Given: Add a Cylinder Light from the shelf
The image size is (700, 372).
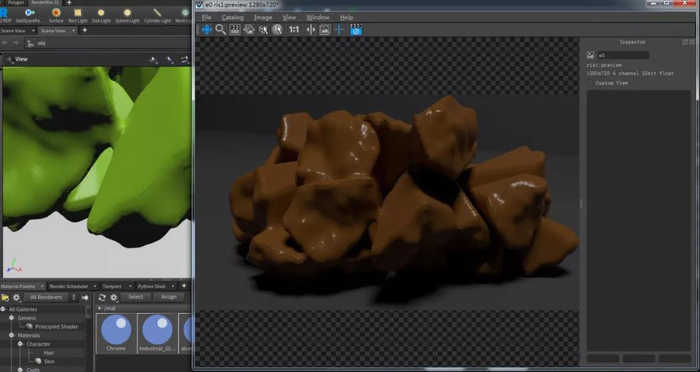Looking at the screenshot, I should click(157, 15).
